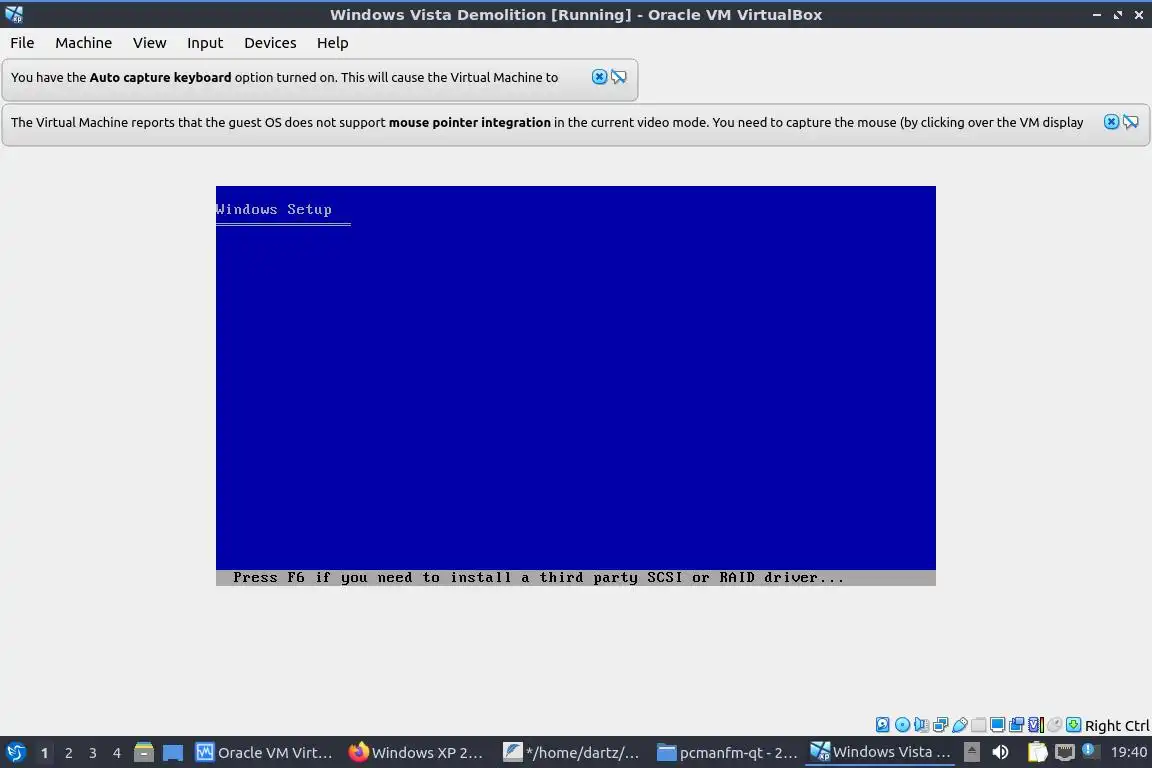The height and width of the screenshot is (768, 1152).
Task: Click the optical disc indicator
Action: pos(902,725)
